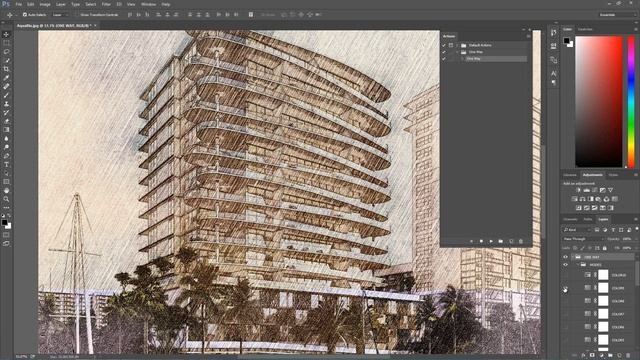The image size is (640, 360).
Task: Select the Brush tool
Action: pyautogui.click(x=6, y=95)
